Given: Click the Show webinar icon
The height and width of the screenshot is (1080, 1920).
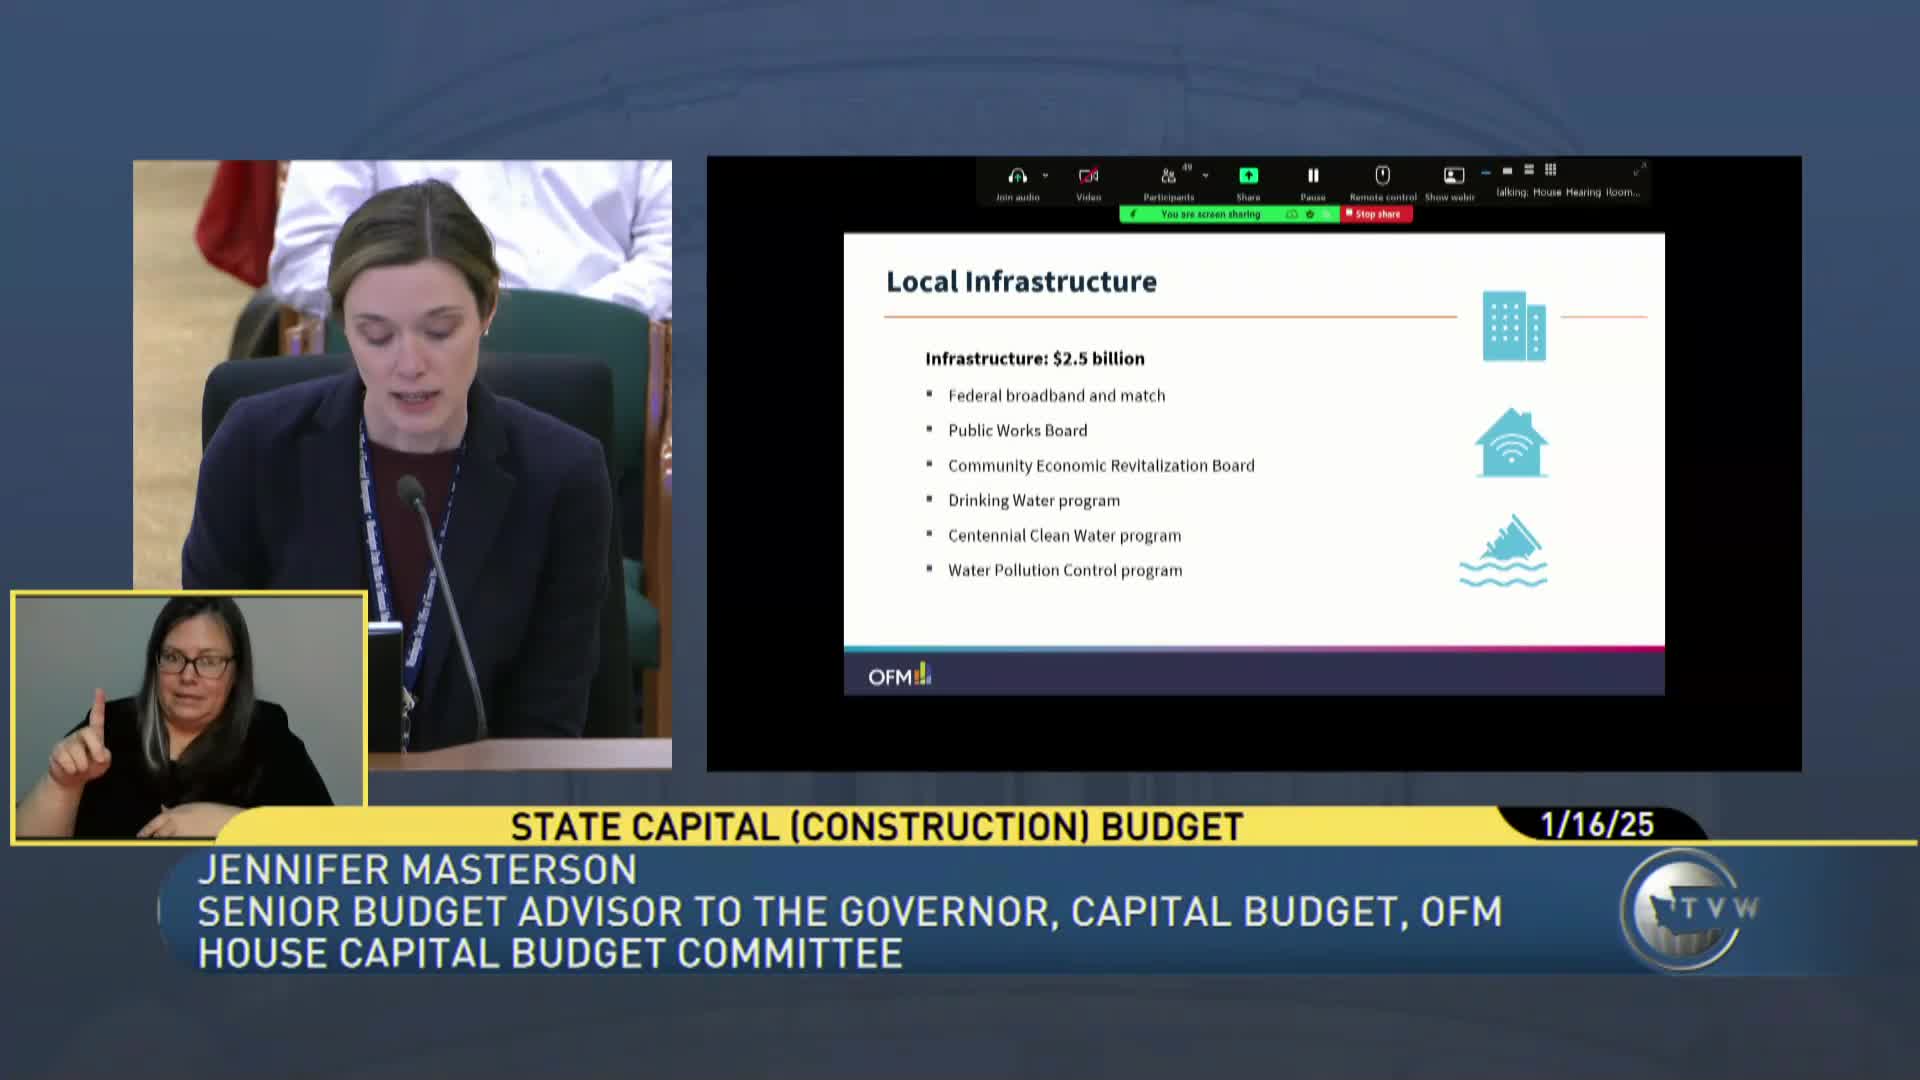Looking at the screenshot, I should [x=1453, y=176].
